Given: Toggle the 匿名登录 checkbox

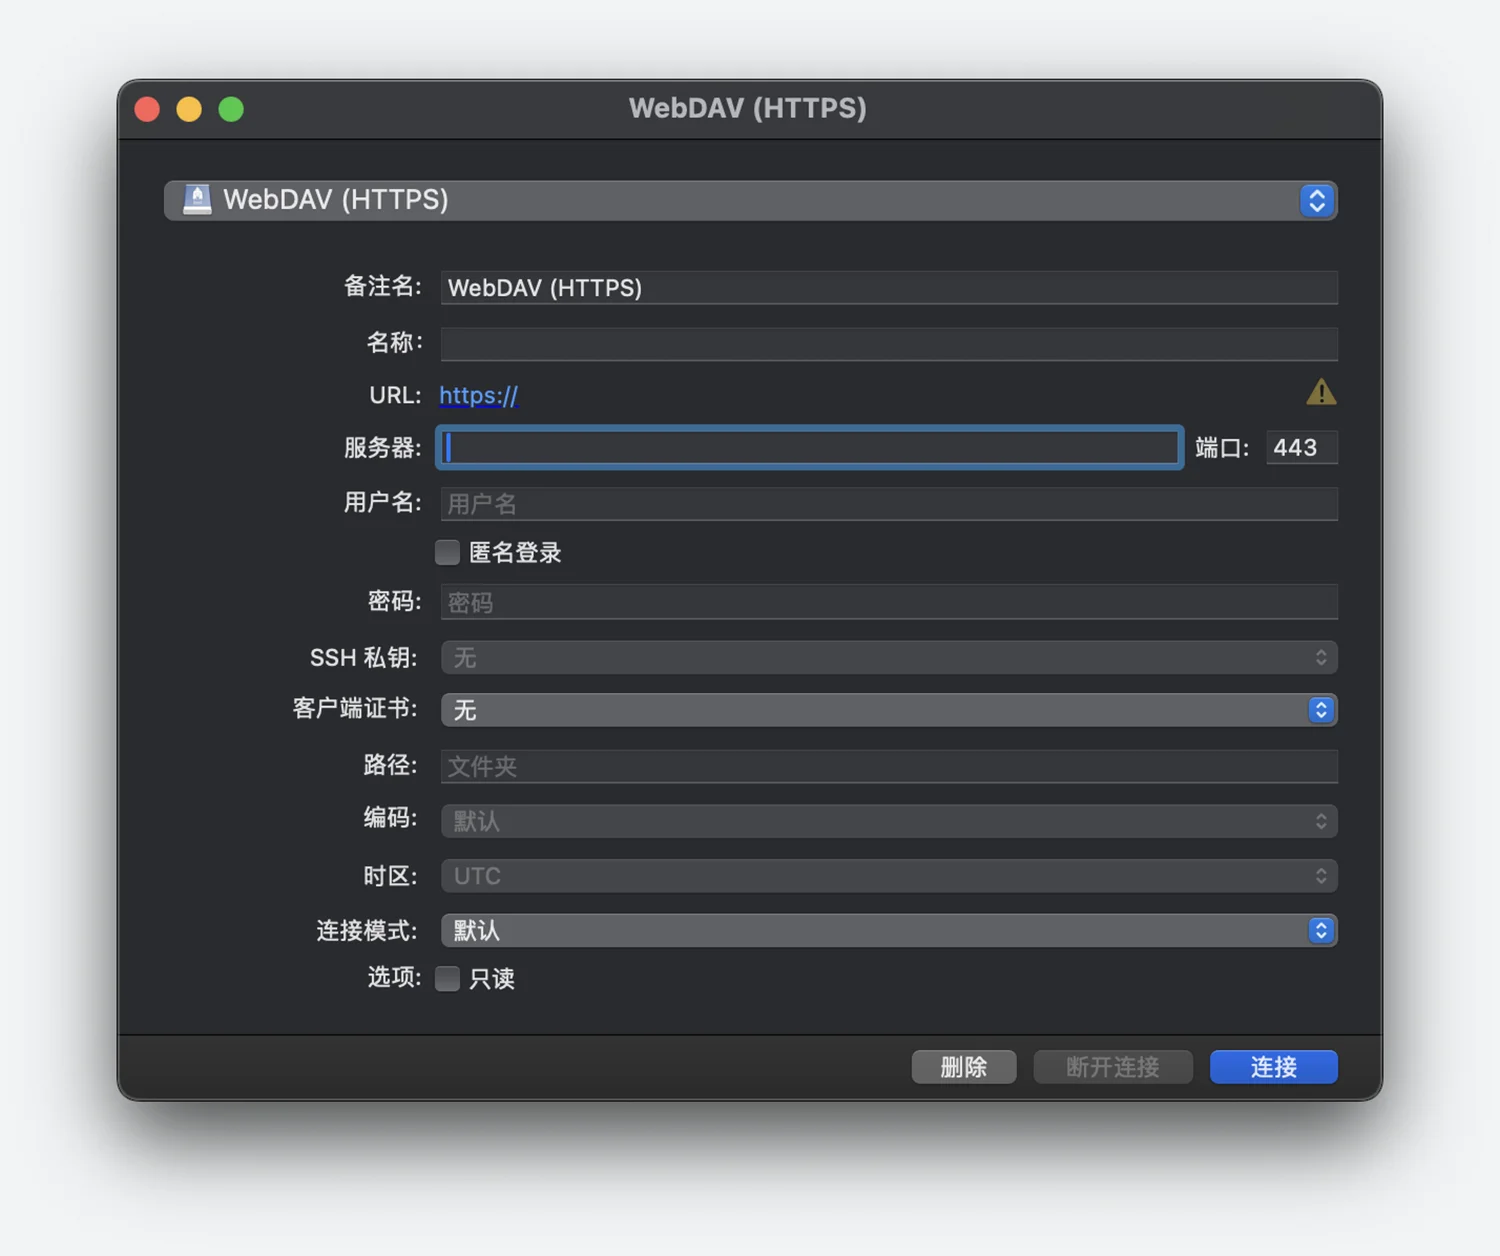Looking at the screenshot, I should (447, 552).
